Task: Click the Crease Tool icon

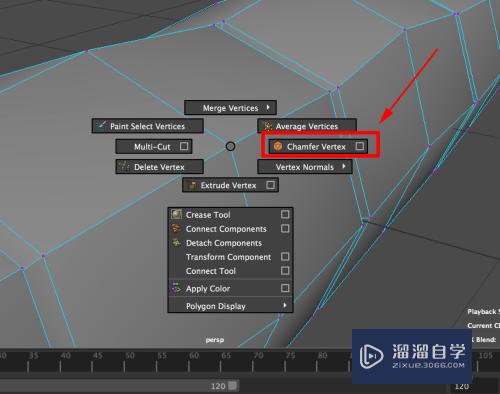Action: click(176, 214)
